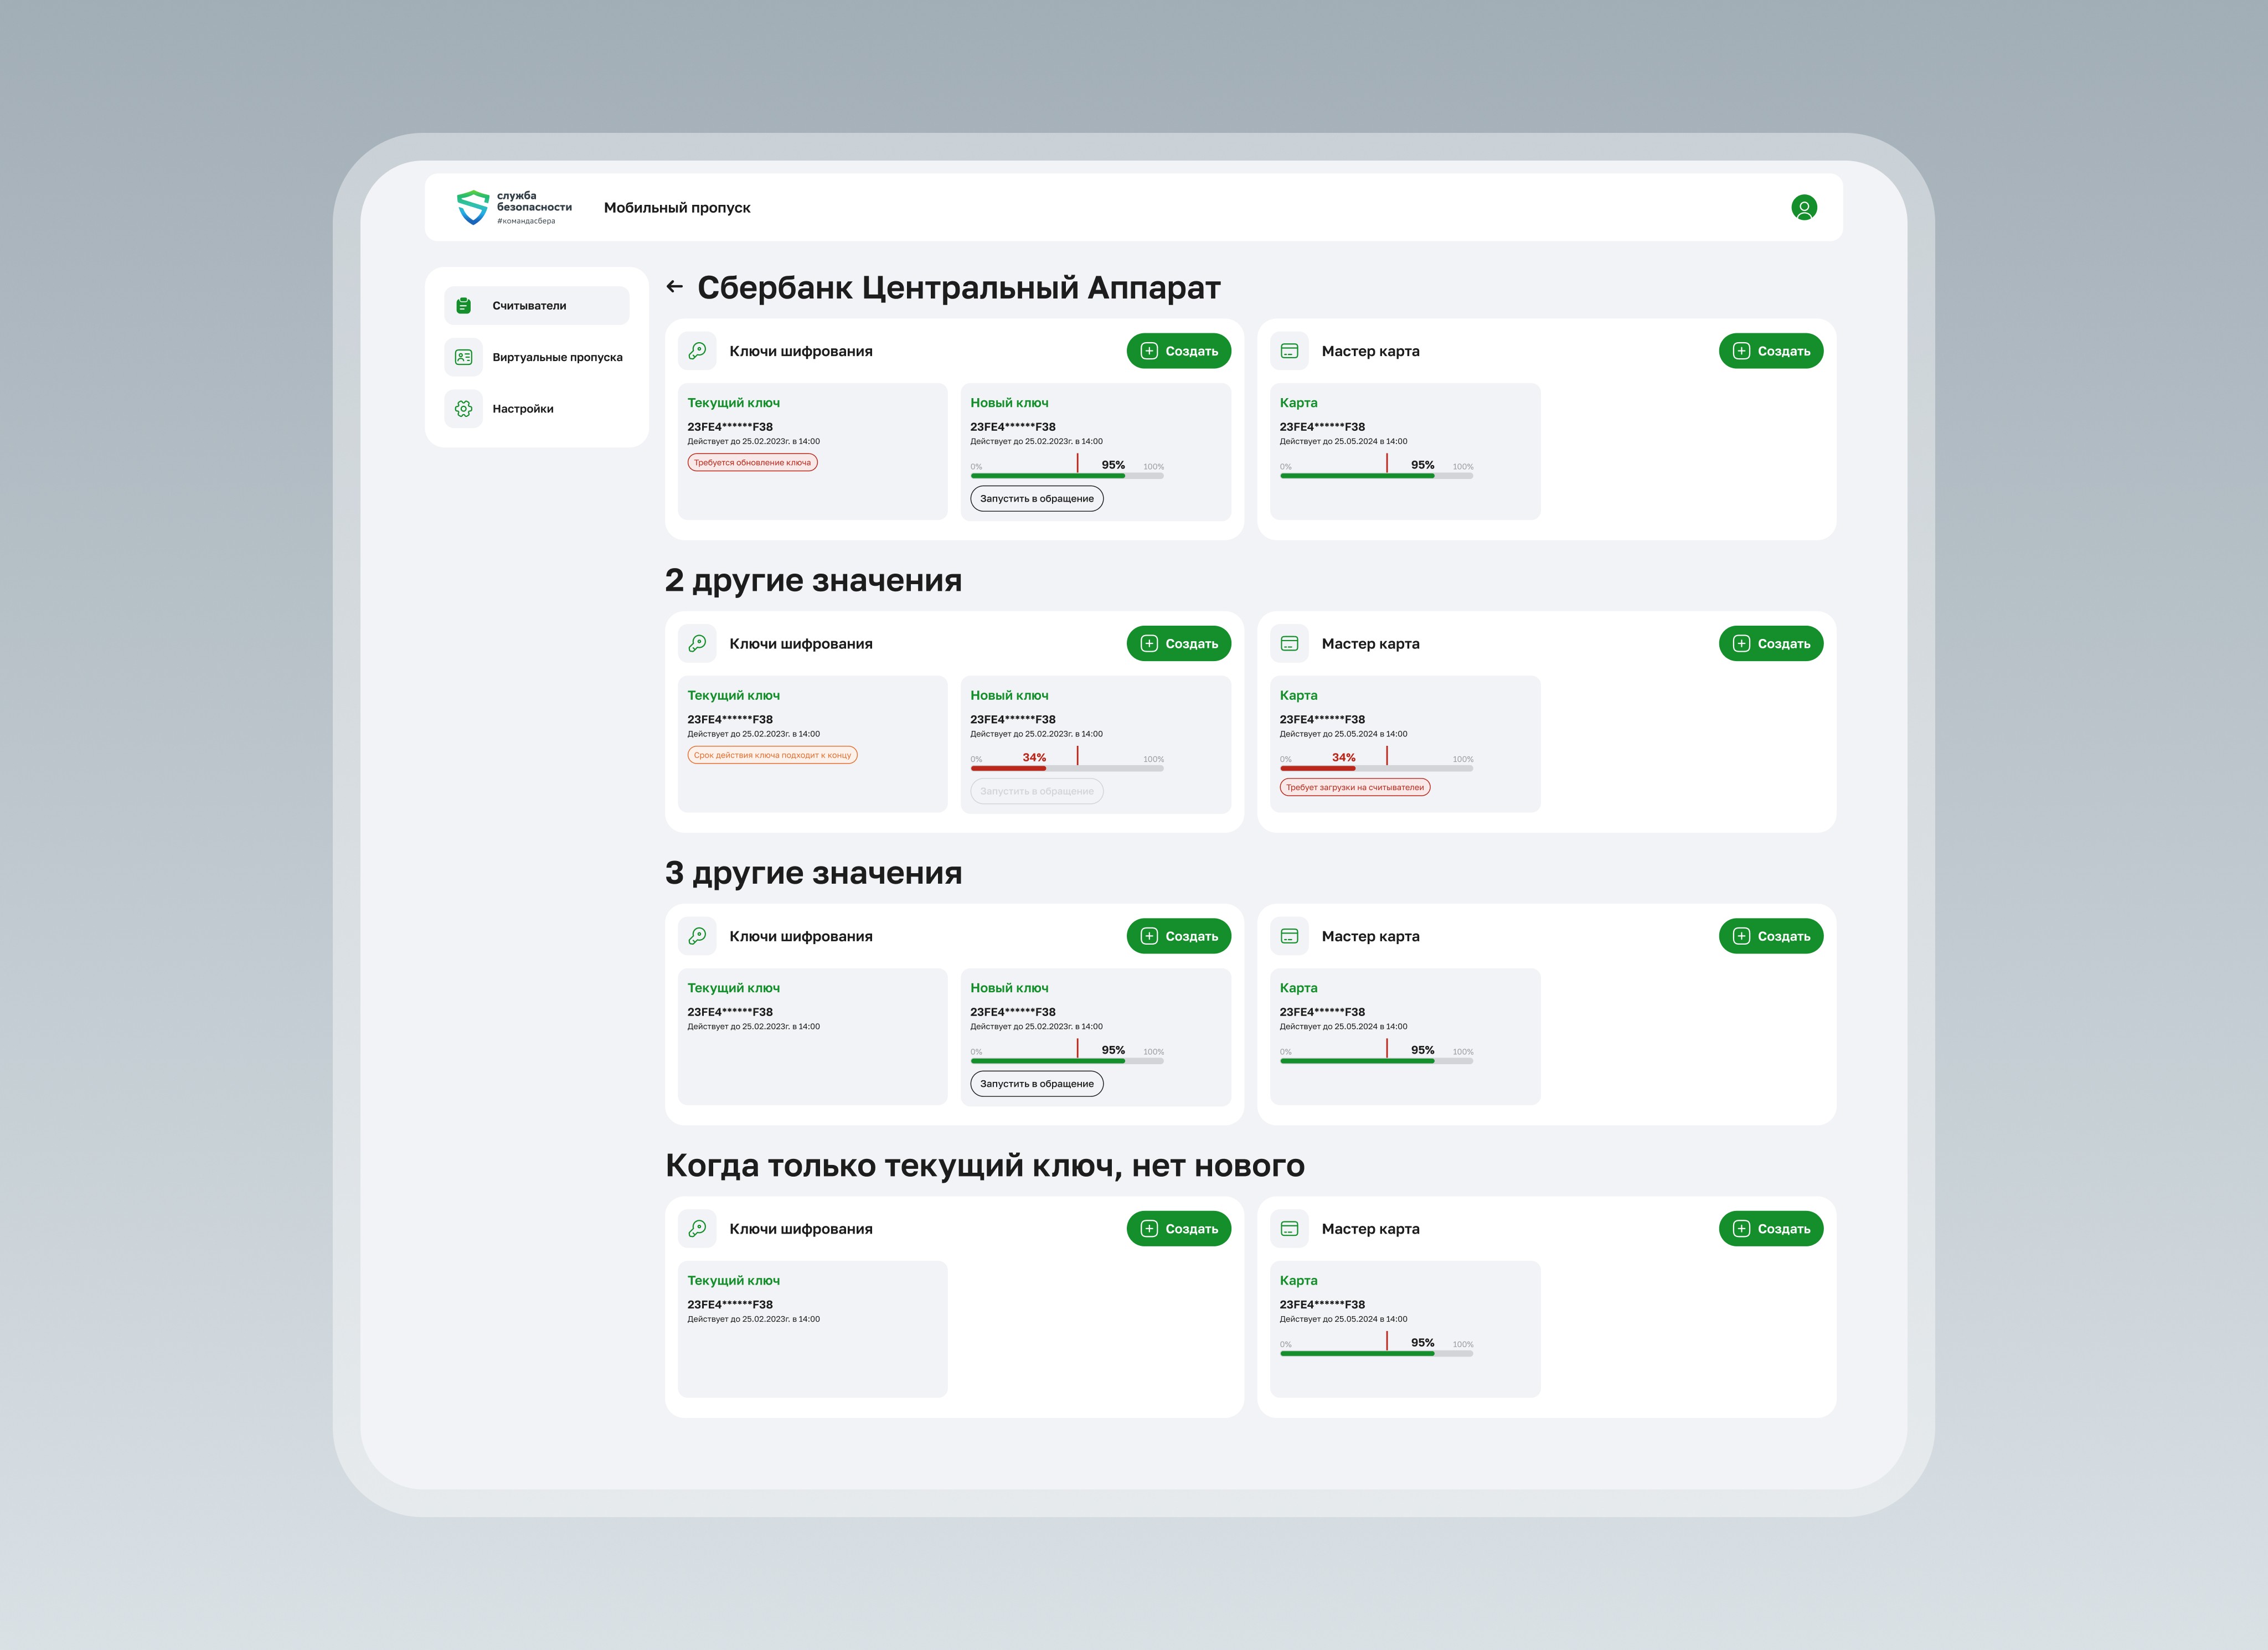Click 'Текущий ключ' title under '3 другие значения'
This screenshot has width=2268, height=1650.
pos(733,988)
